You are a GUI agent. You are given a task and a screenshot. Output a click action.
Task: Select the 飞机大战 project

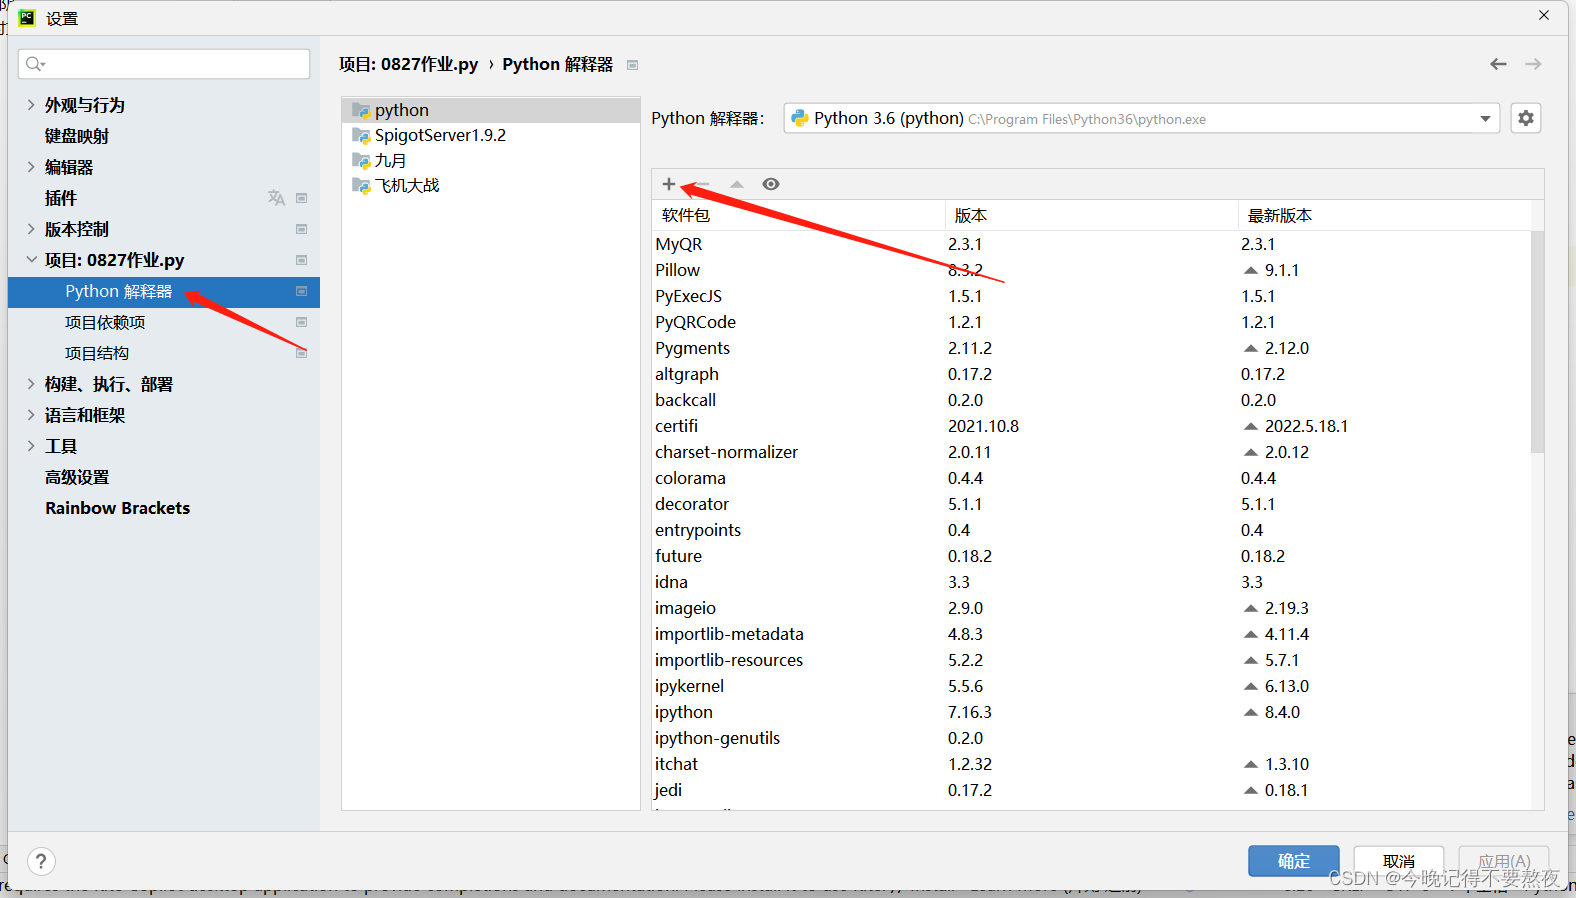(491, 185)
